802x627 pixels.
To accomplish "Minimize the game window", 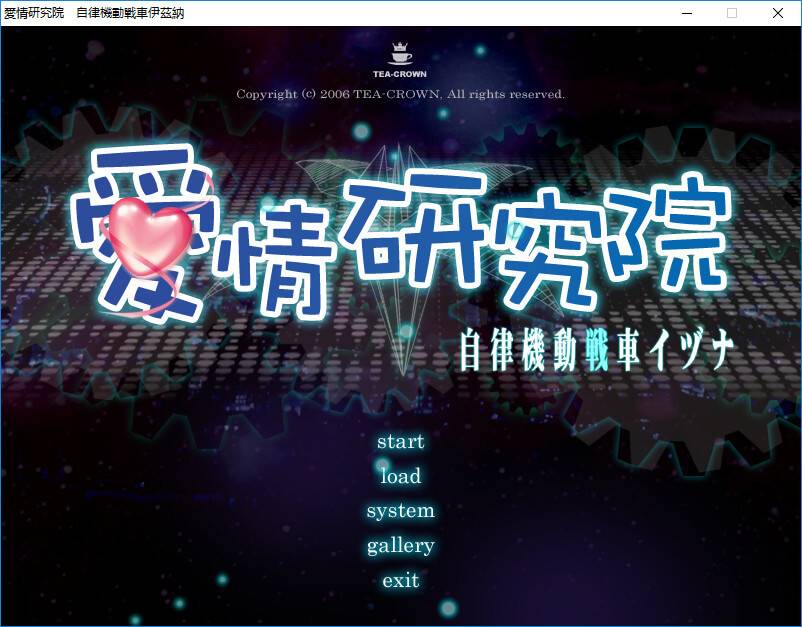I will (686, 13).
